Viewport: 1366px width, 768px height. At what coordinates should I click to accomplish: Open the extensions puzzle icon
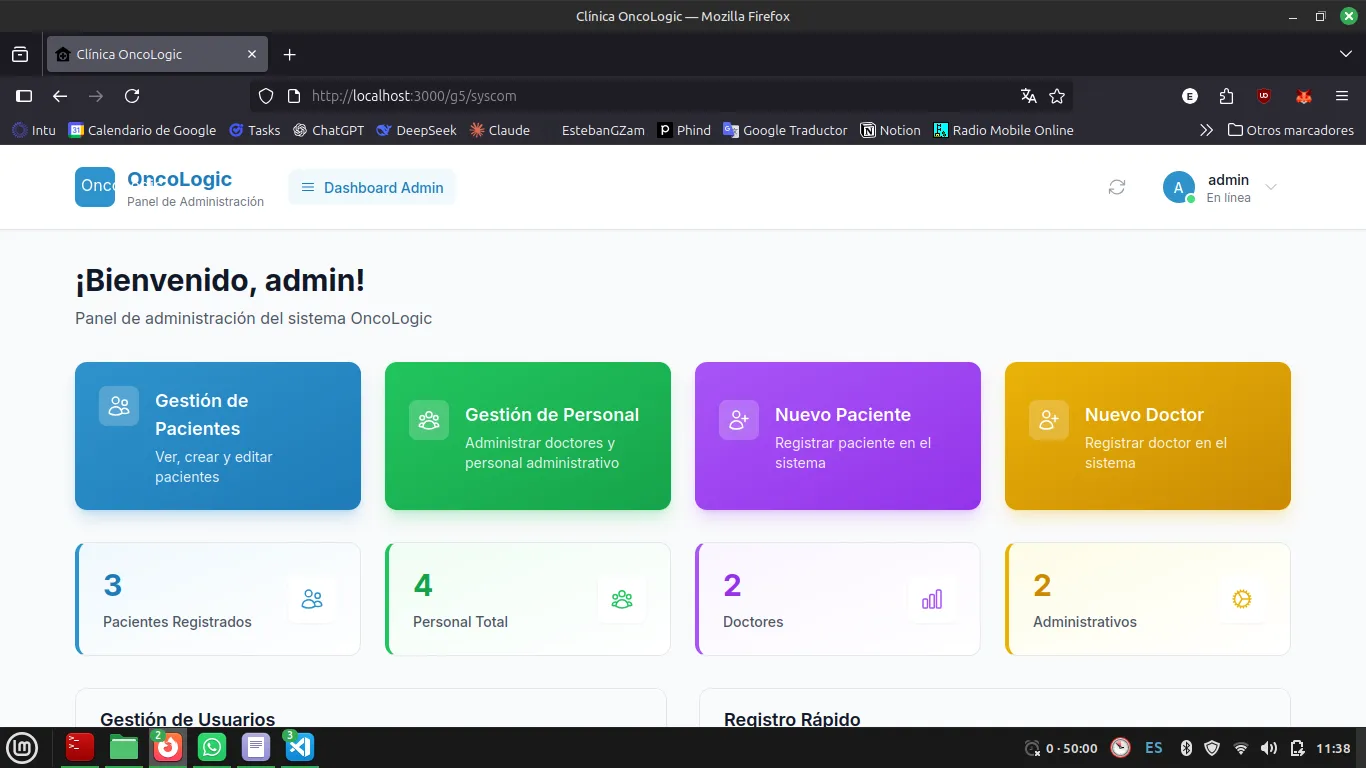(1227, 96)
